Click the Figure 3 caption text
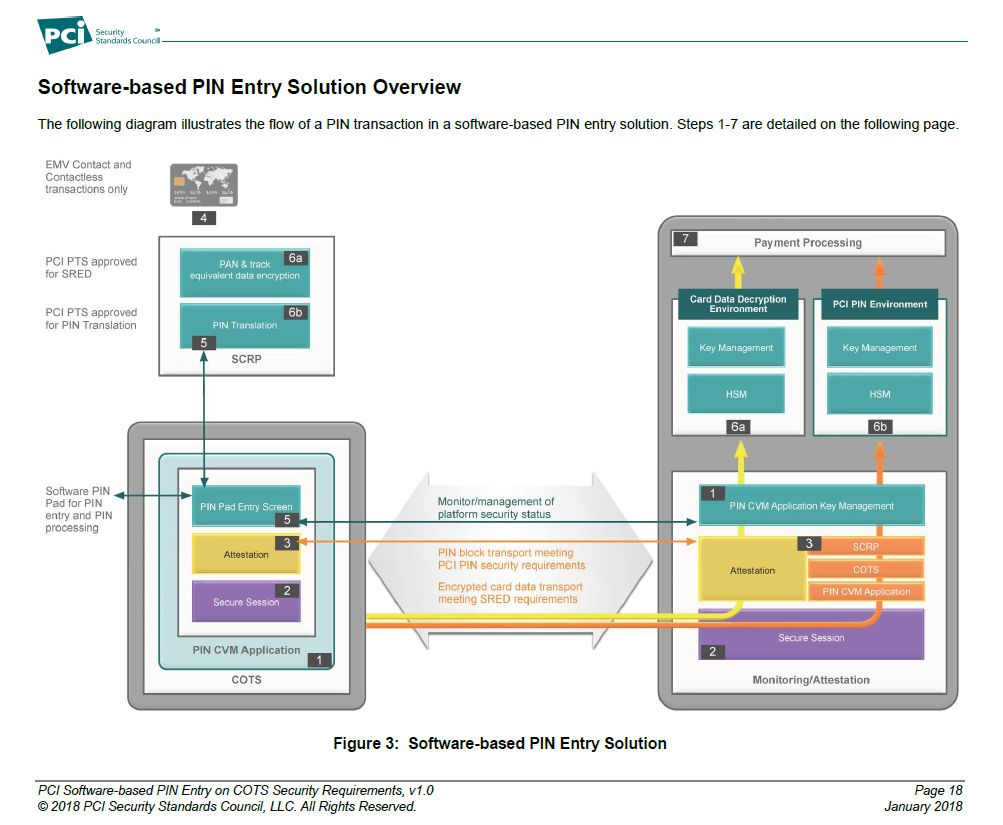The width and height of the screenshot is (1003, 825). (500, 743)
